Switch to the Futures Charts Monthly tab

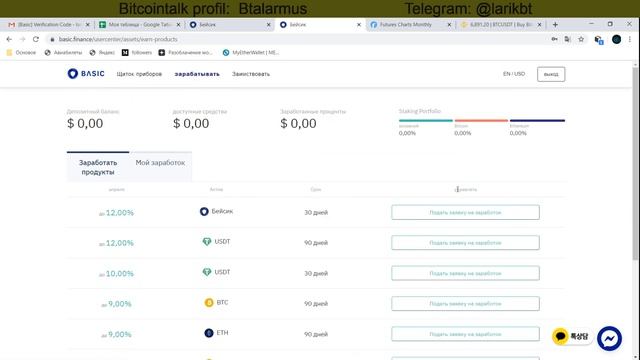pos(410,24)
